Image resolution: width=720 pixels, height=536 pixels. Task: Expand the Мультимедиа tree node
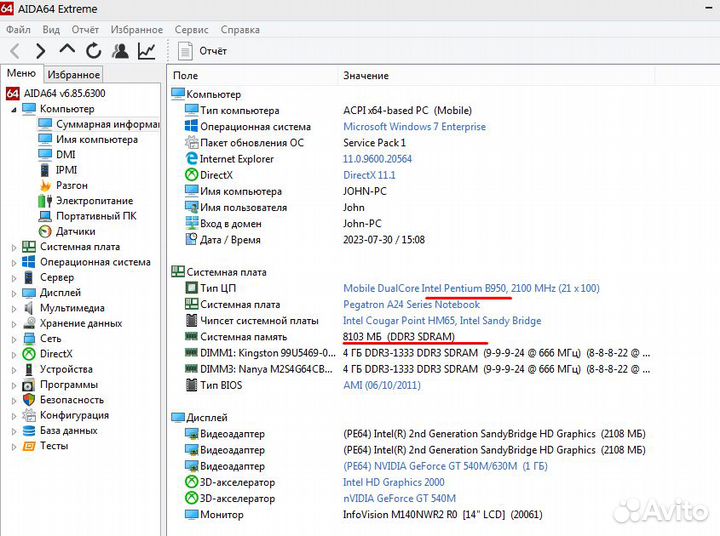click(x=14, y=309)
